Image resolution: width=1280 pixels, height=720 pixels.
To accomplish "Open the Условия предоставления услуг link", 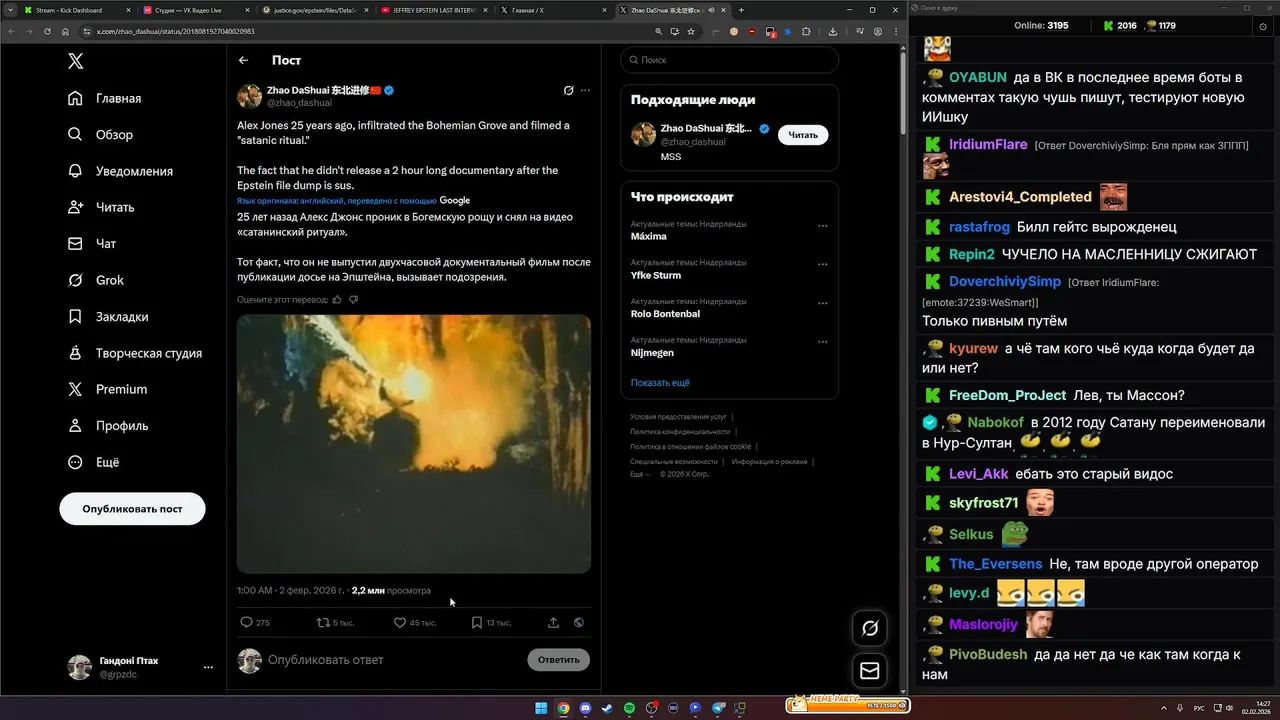I will [x=678, y=416].
